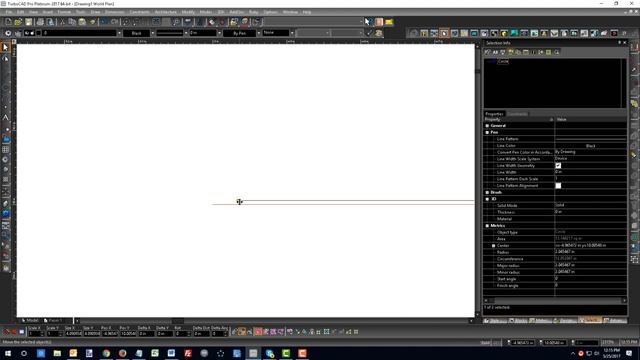Click the Copy icon in the toolbar
640x360 pixels.
(x=72, y=22)
